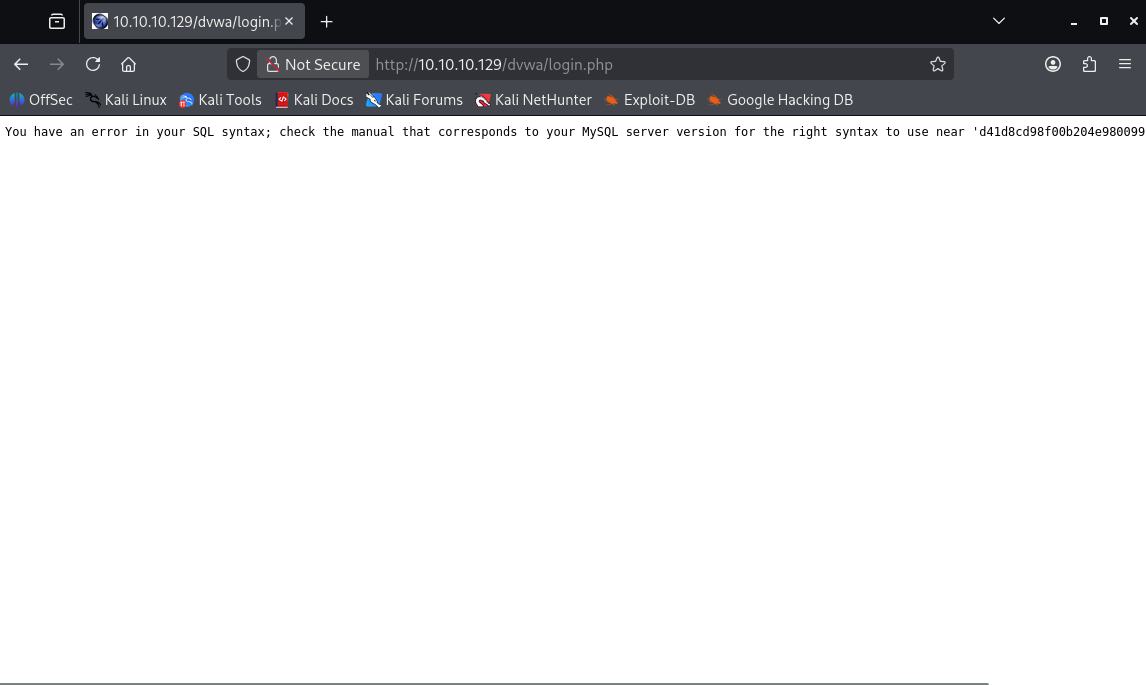Open the Kali Tools bookmark
The width and height of the screenshot is (1146, 685).
click(x=220, y=100)
